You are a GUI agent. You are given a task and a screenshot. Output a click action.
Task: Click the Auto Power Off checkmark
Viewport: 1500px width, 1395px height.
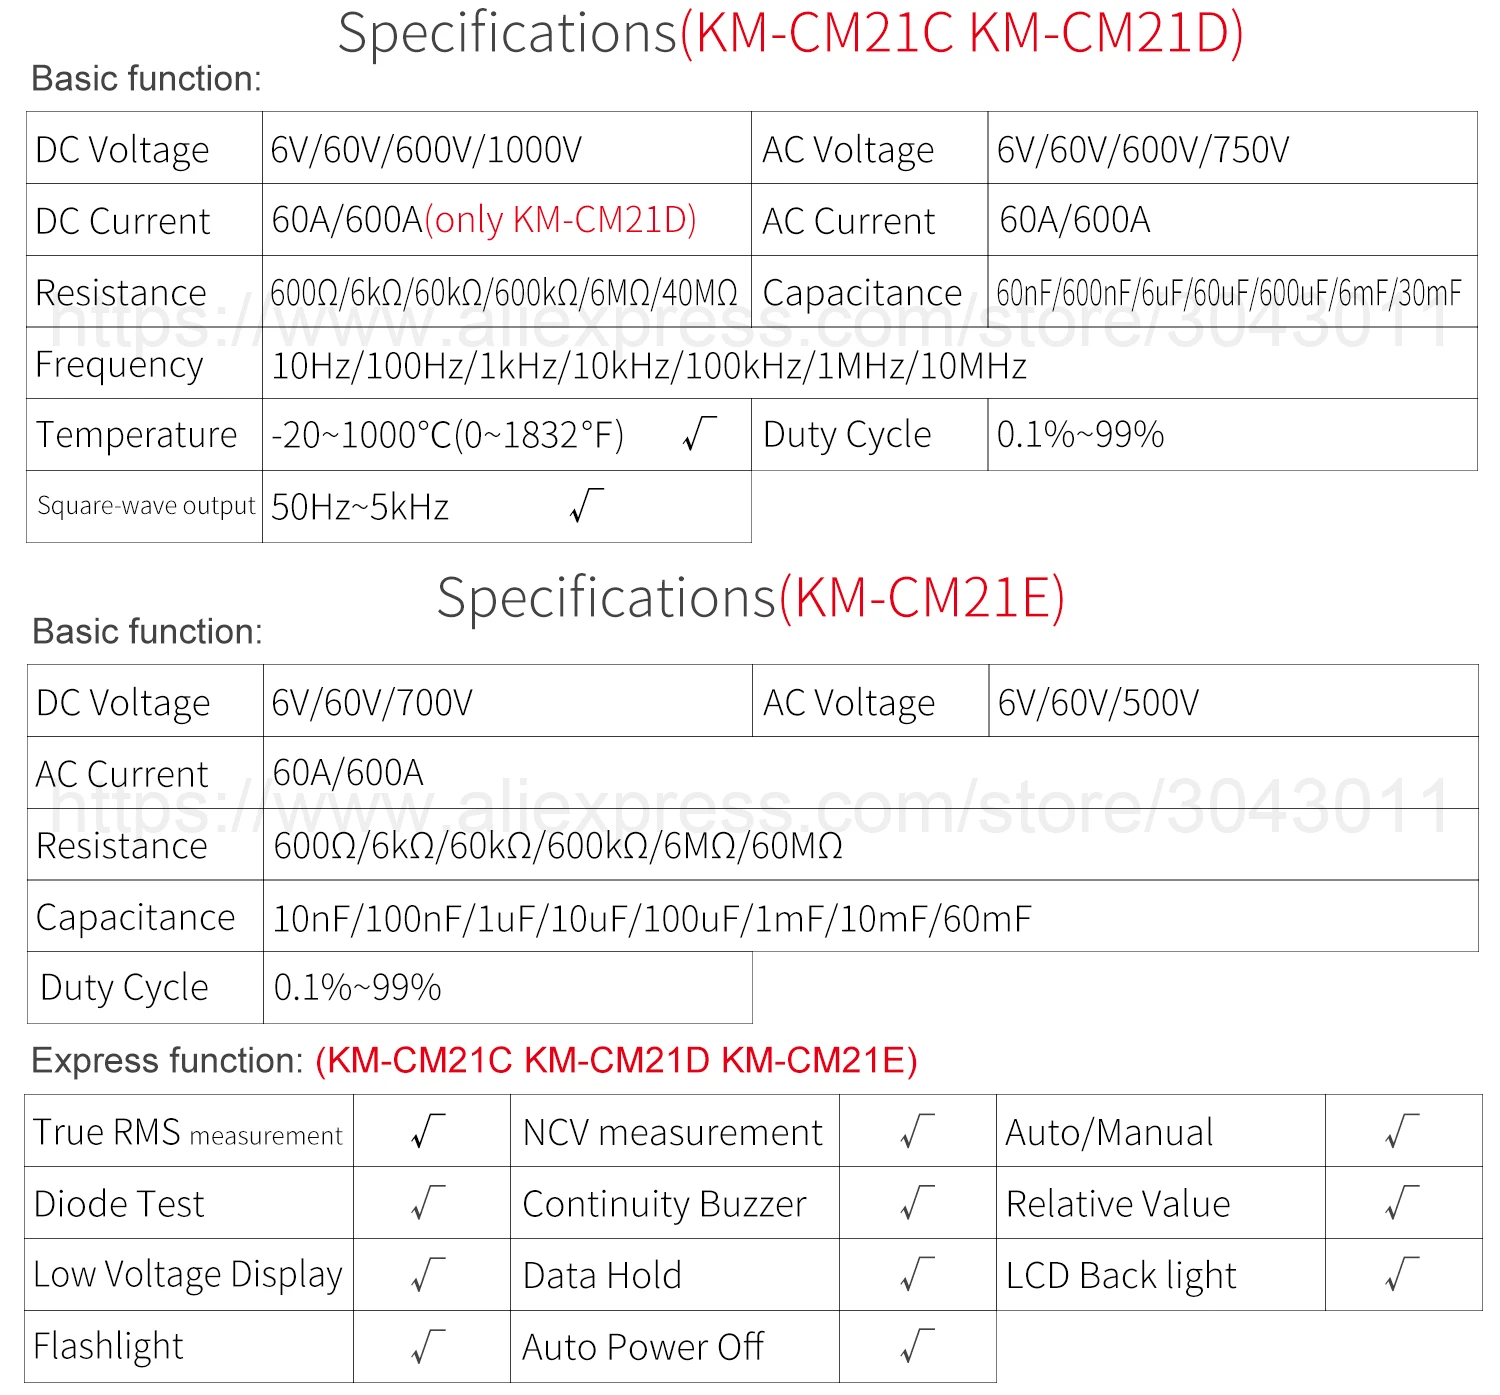click(x=917, y=1346)
